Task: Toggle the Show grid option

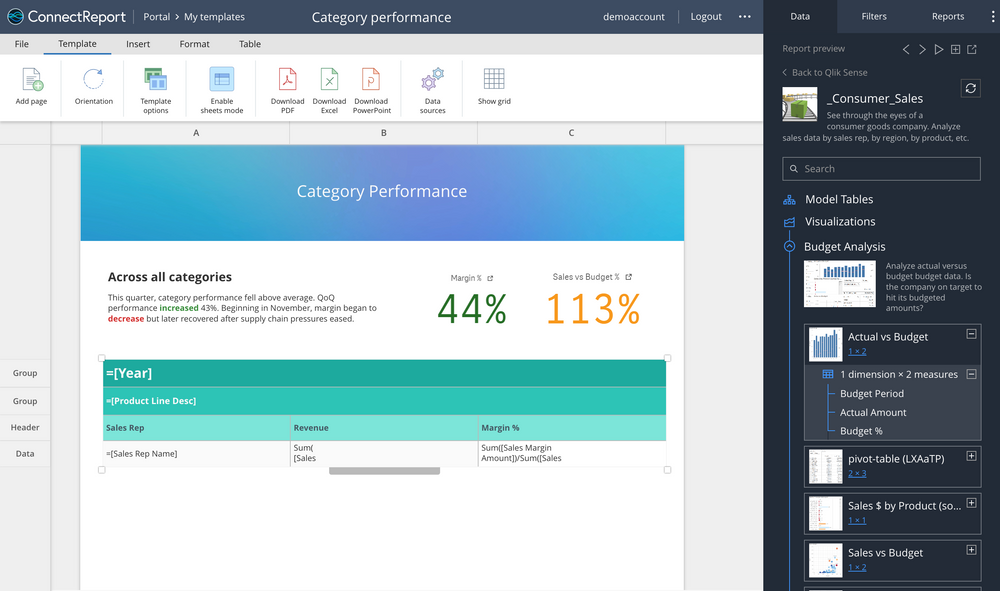Action: pos(493,88)
